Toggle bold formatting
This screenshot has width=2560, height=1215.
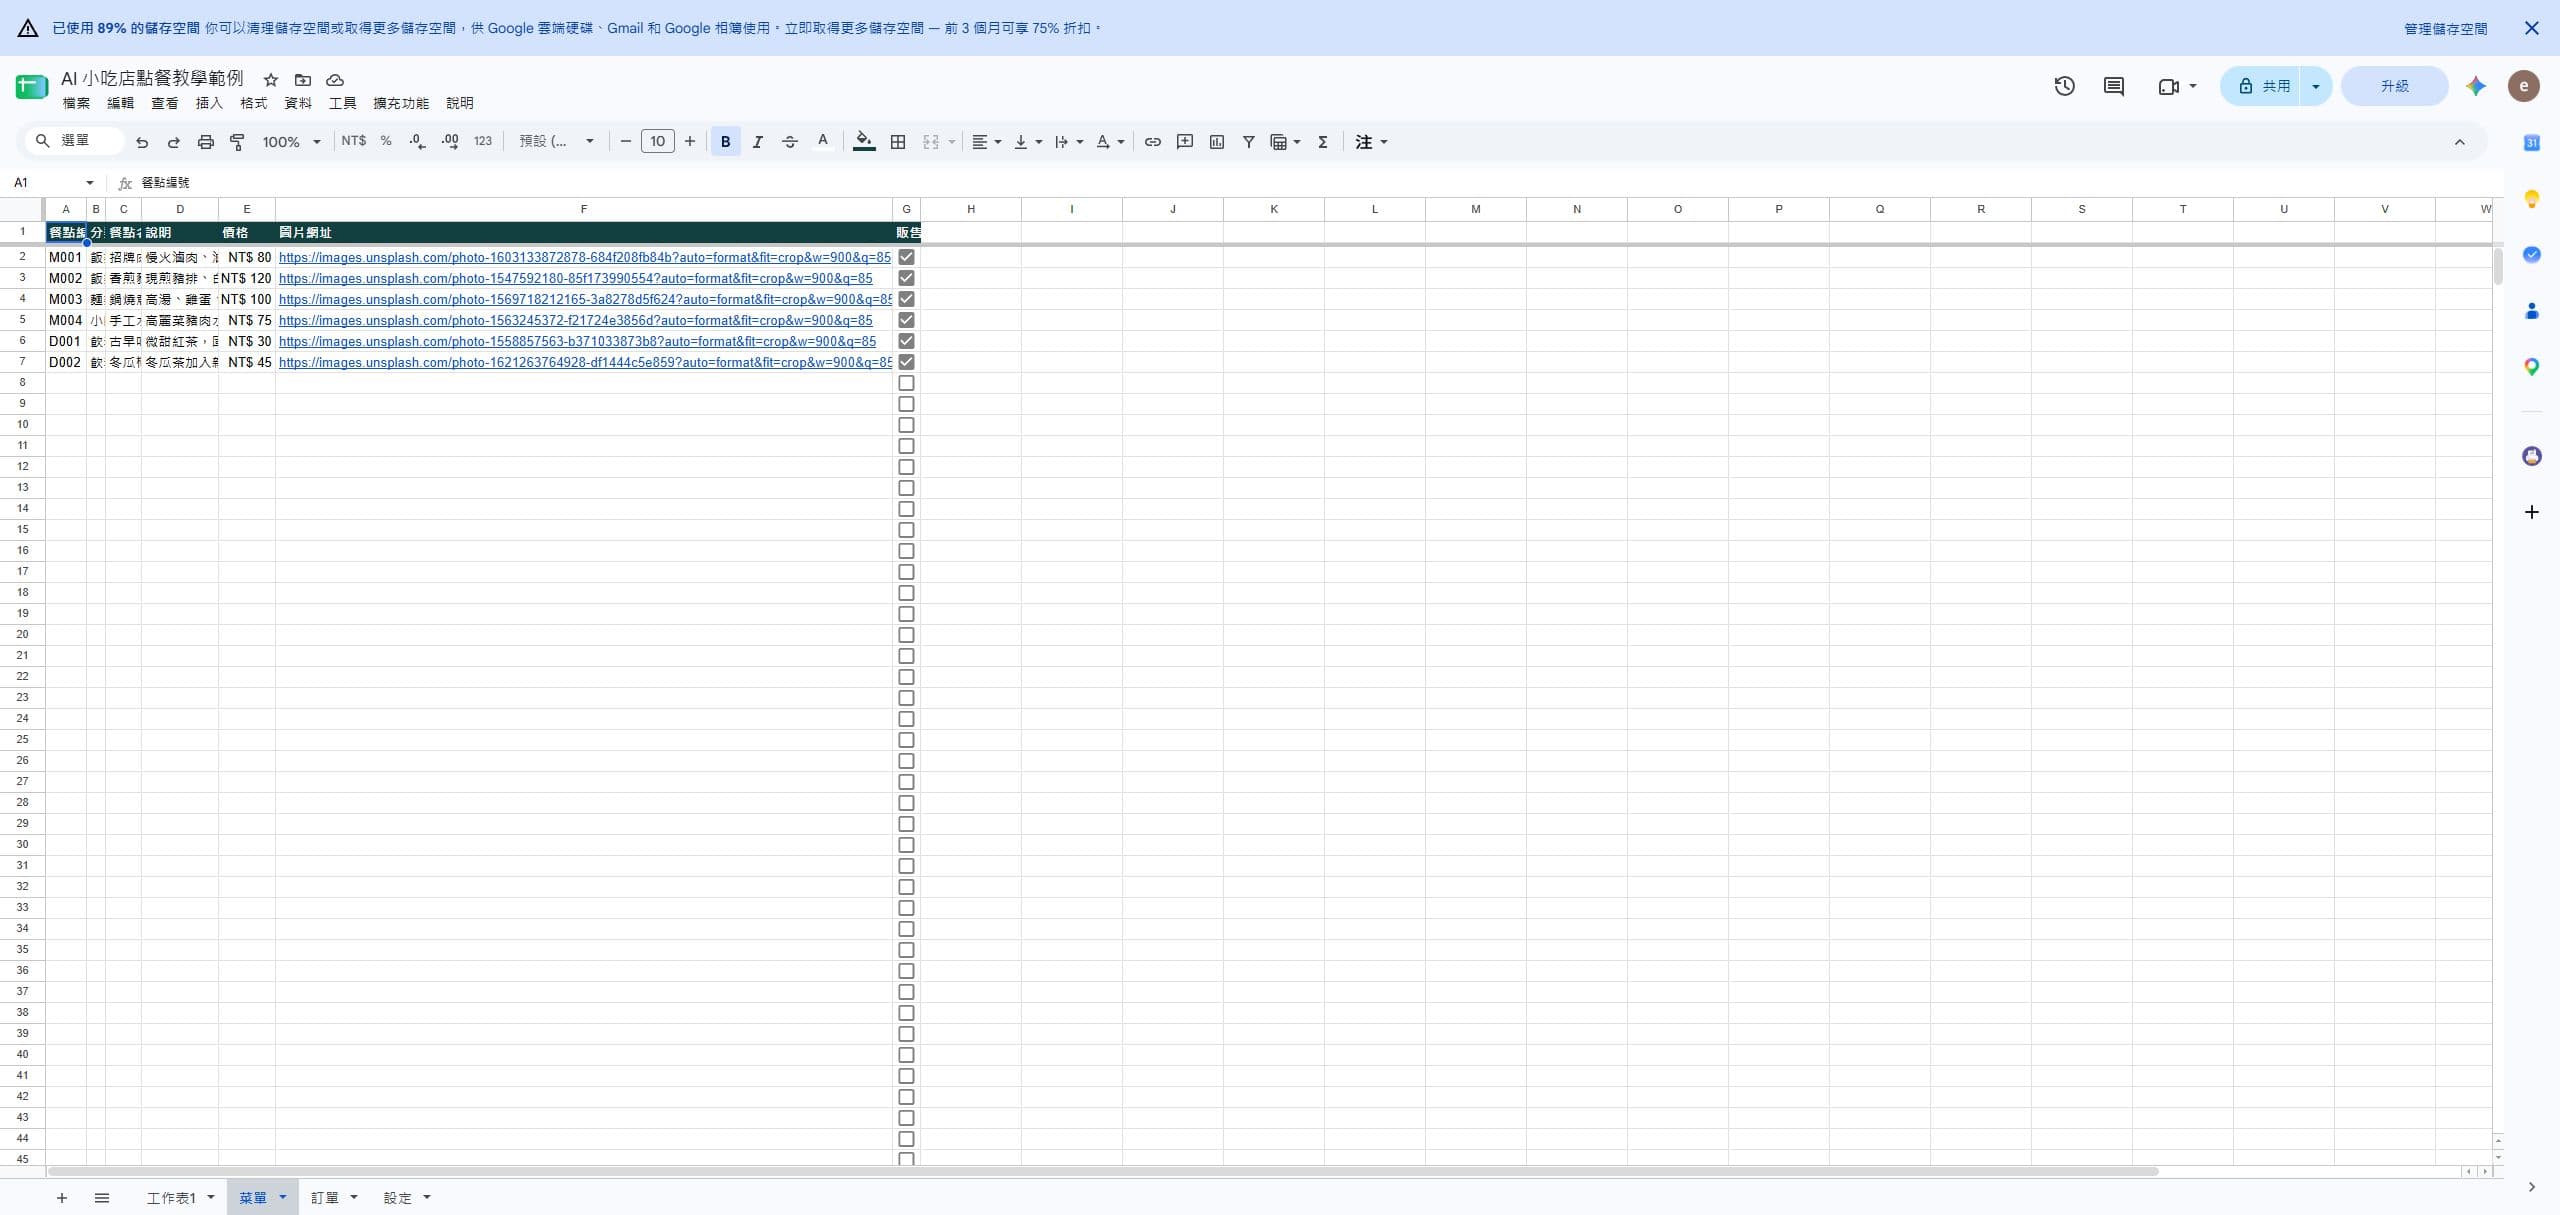tap(726, 142)
